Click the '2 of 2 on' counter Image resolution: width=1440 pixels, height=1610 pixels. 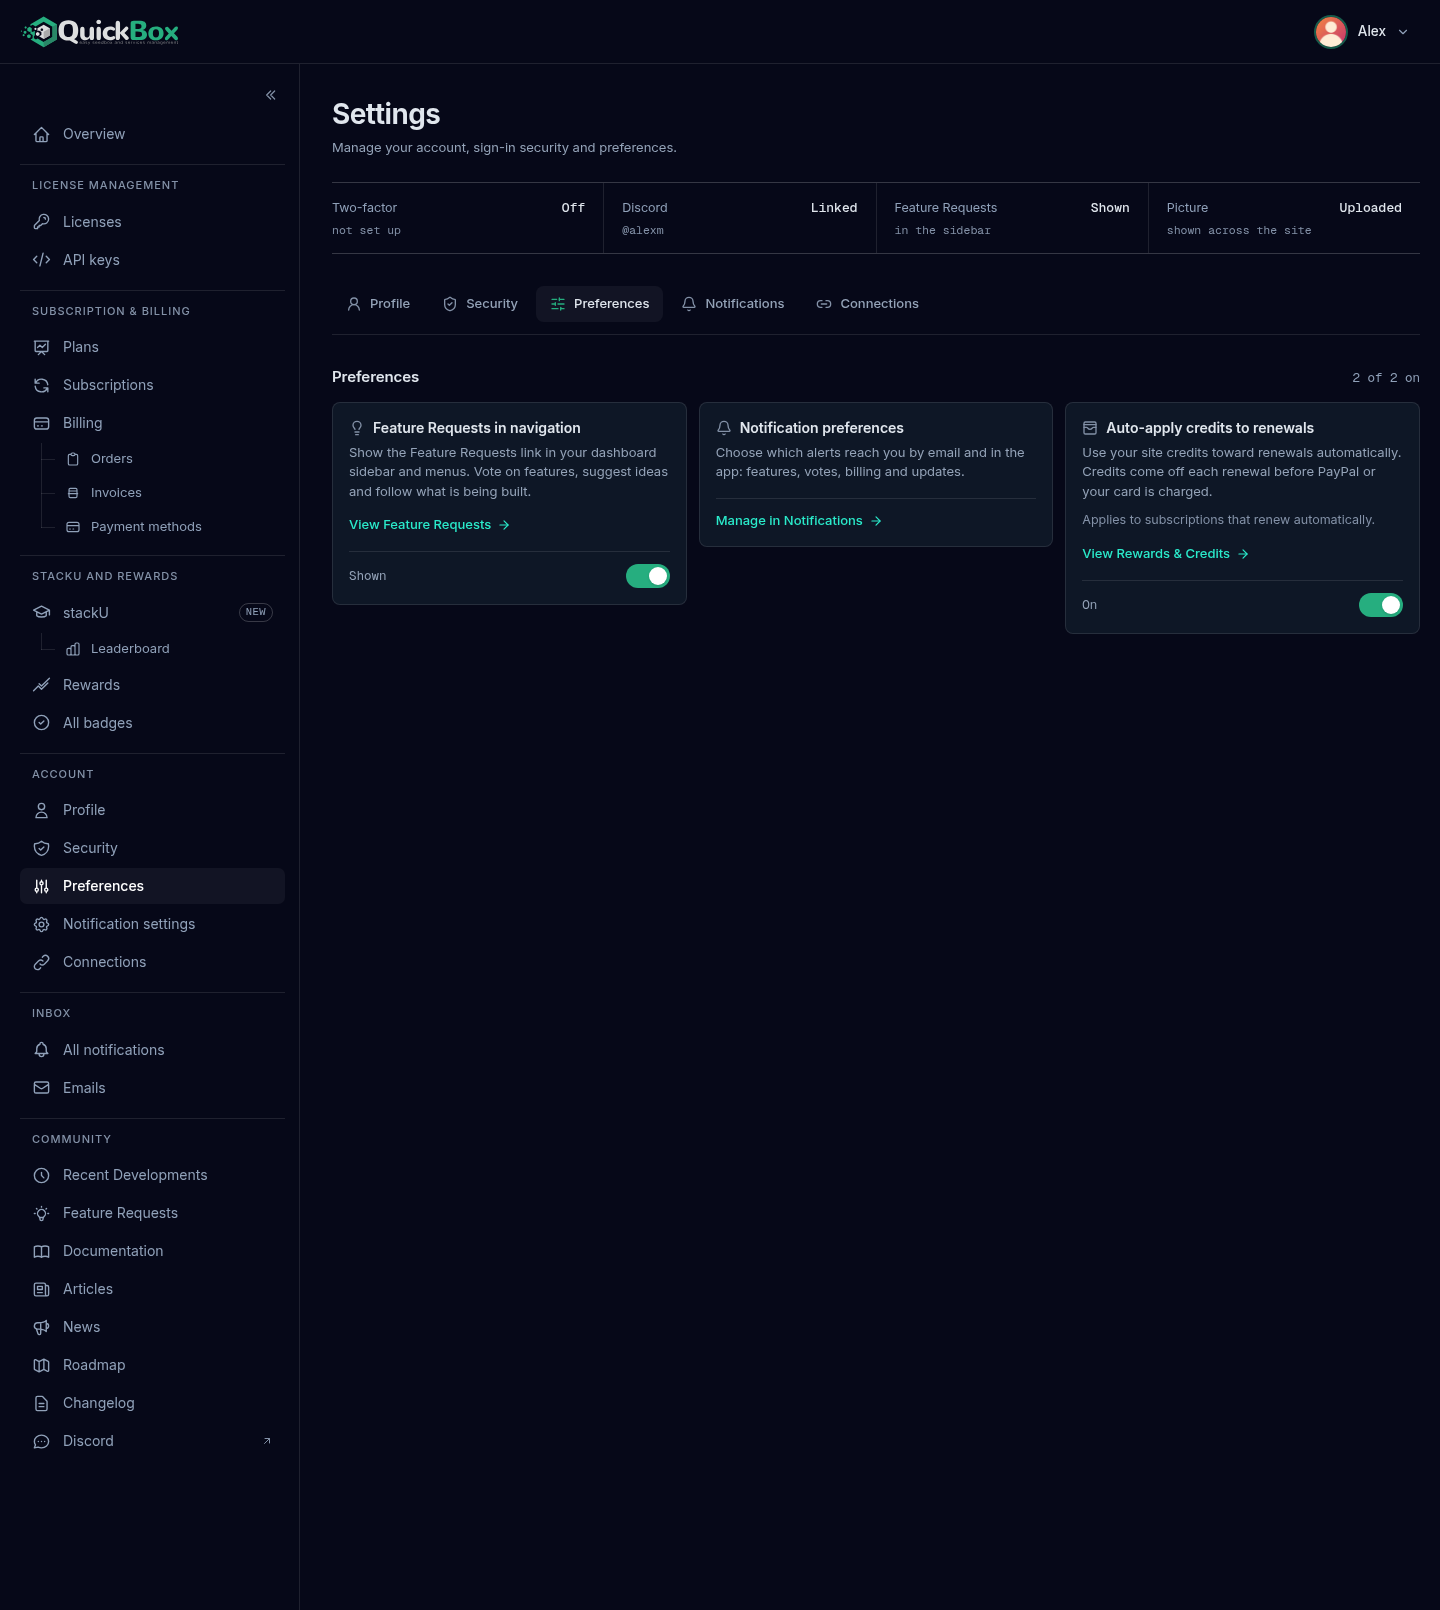click(1386, 378)
